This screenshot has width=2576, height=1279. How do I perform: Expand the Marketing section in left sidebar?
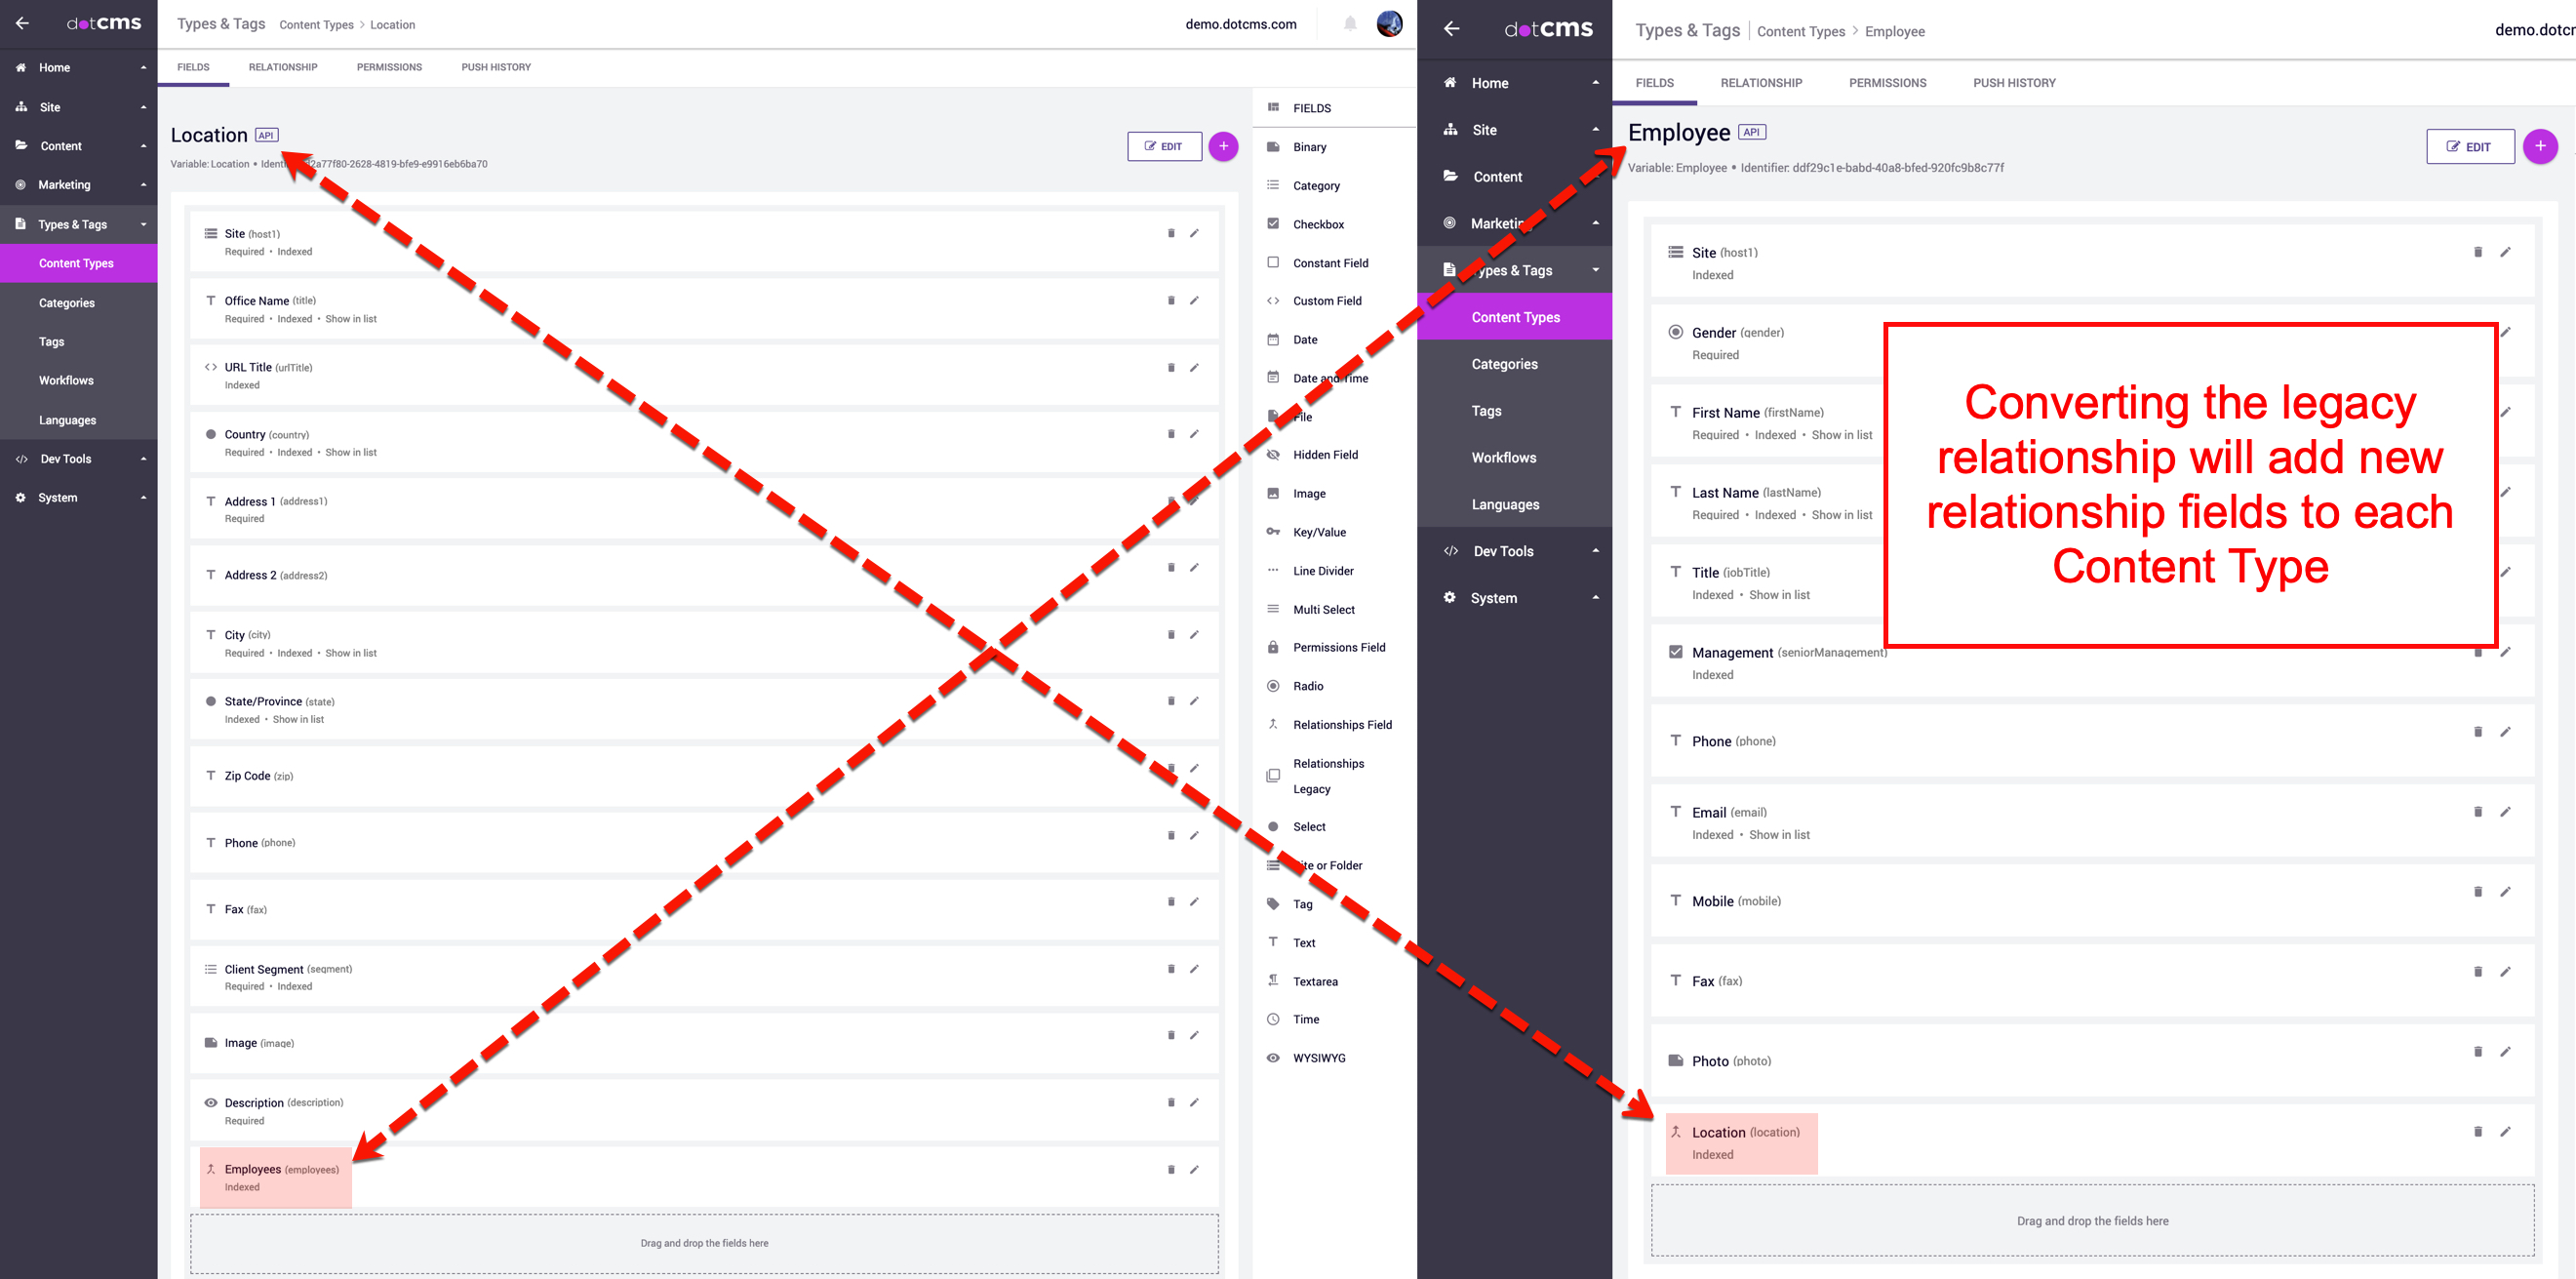[79, 184]
